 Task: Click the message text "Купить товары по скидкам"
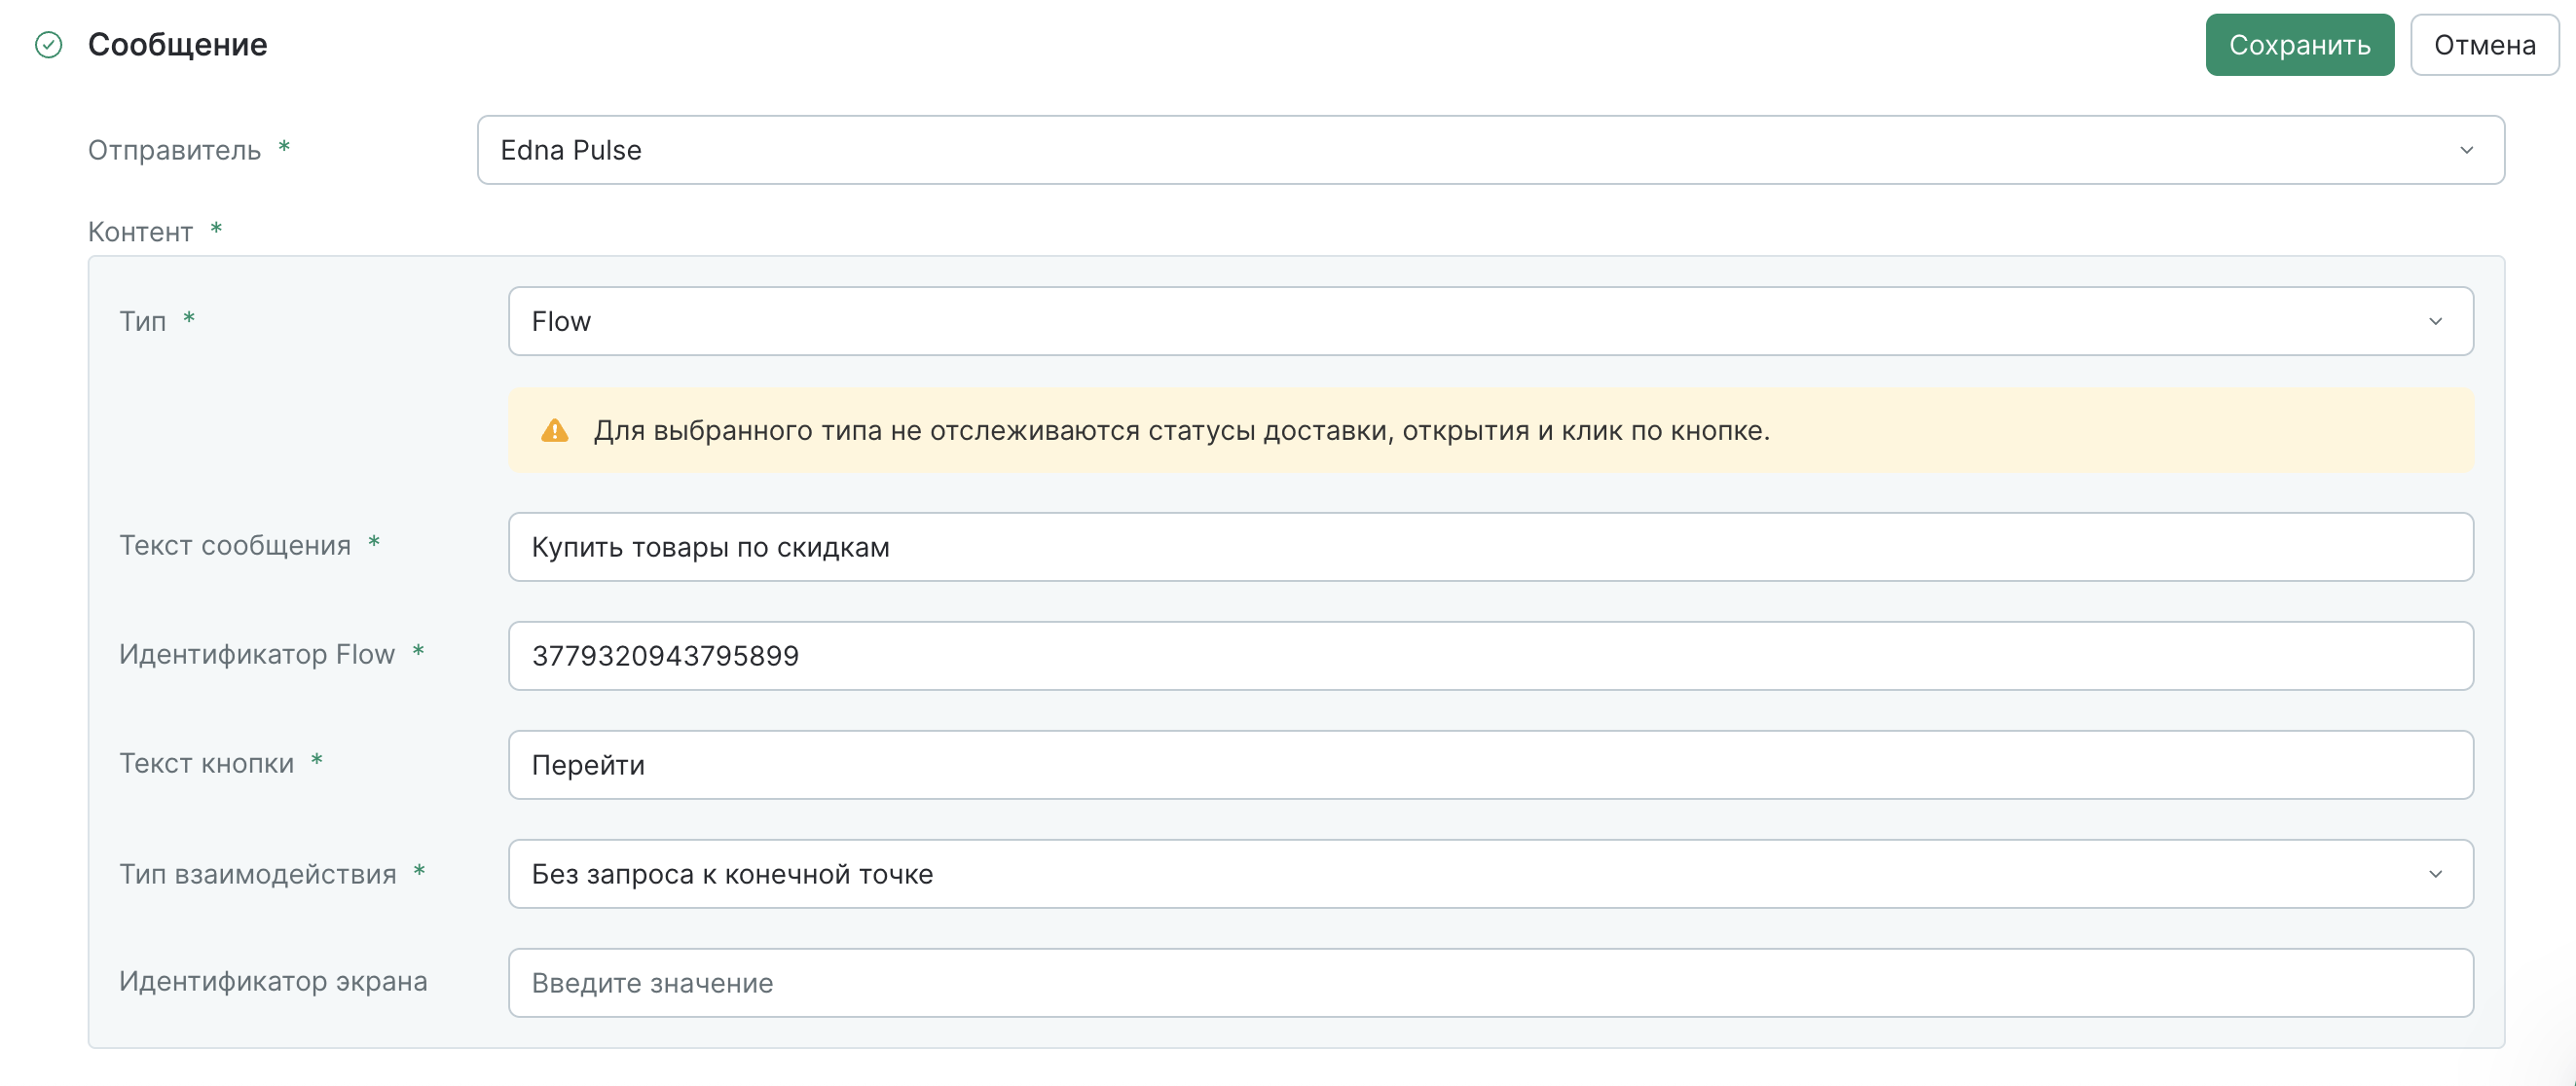tap(710, 546)
